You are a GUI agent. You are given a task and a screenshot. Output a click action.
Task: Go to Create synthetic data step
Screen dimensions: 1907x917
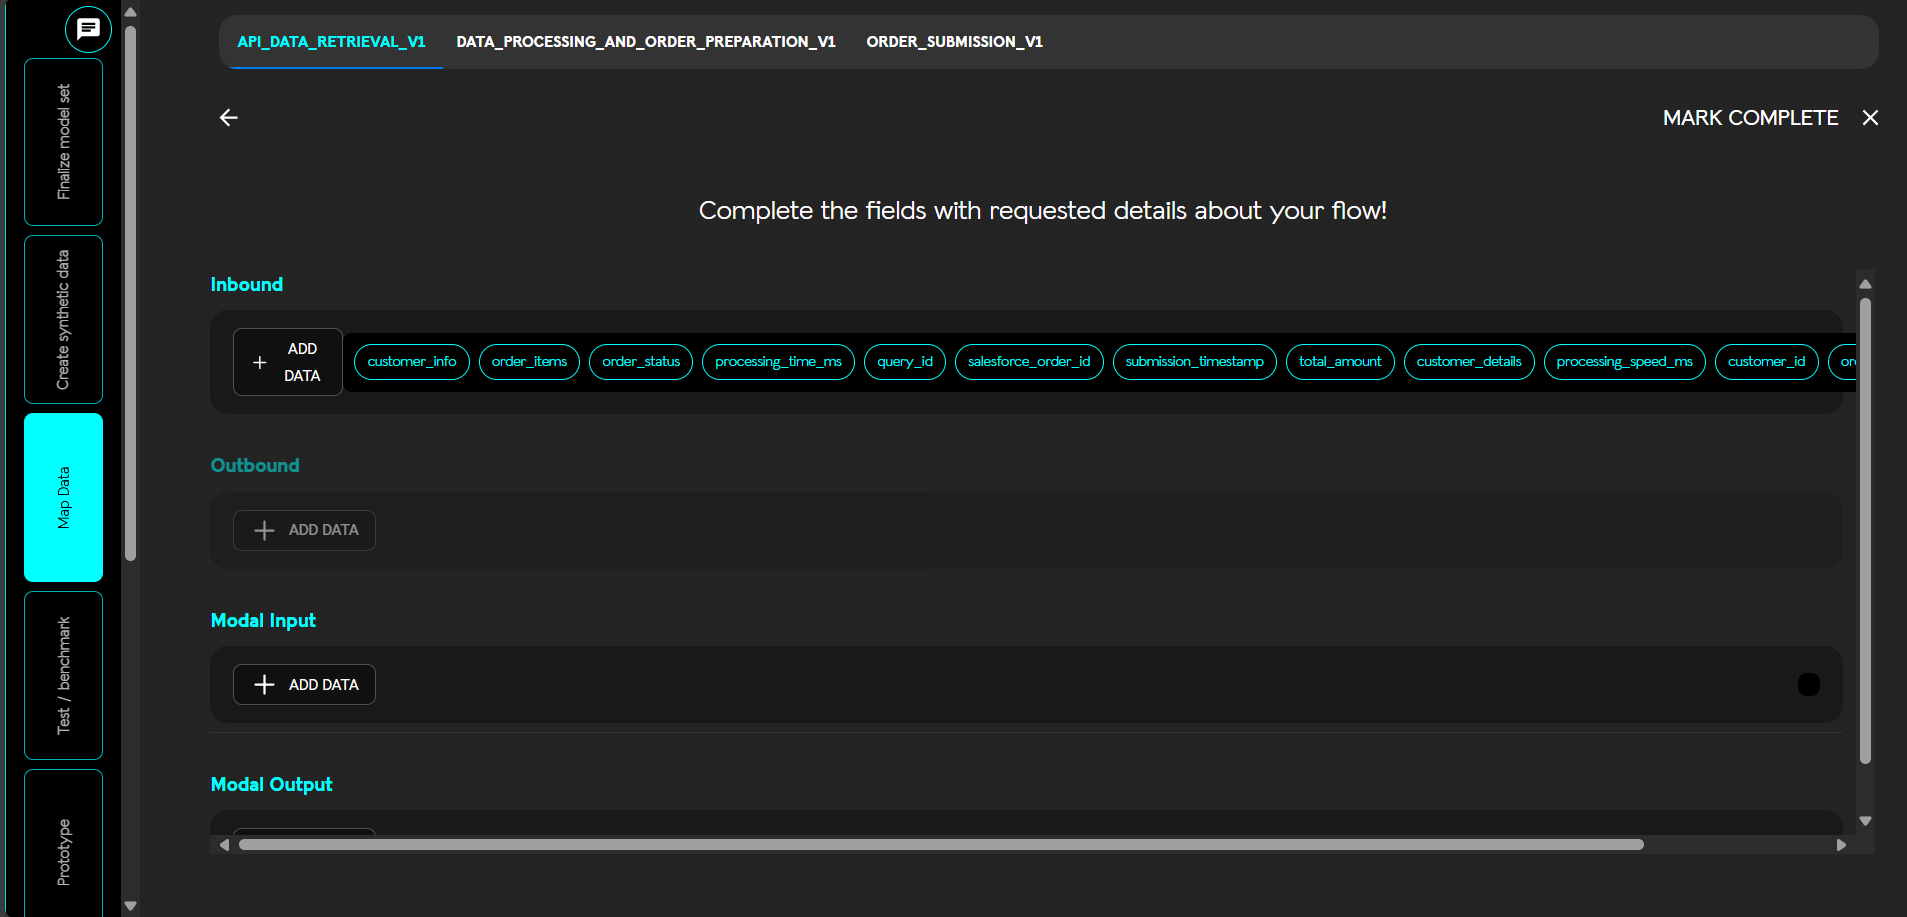63,320
